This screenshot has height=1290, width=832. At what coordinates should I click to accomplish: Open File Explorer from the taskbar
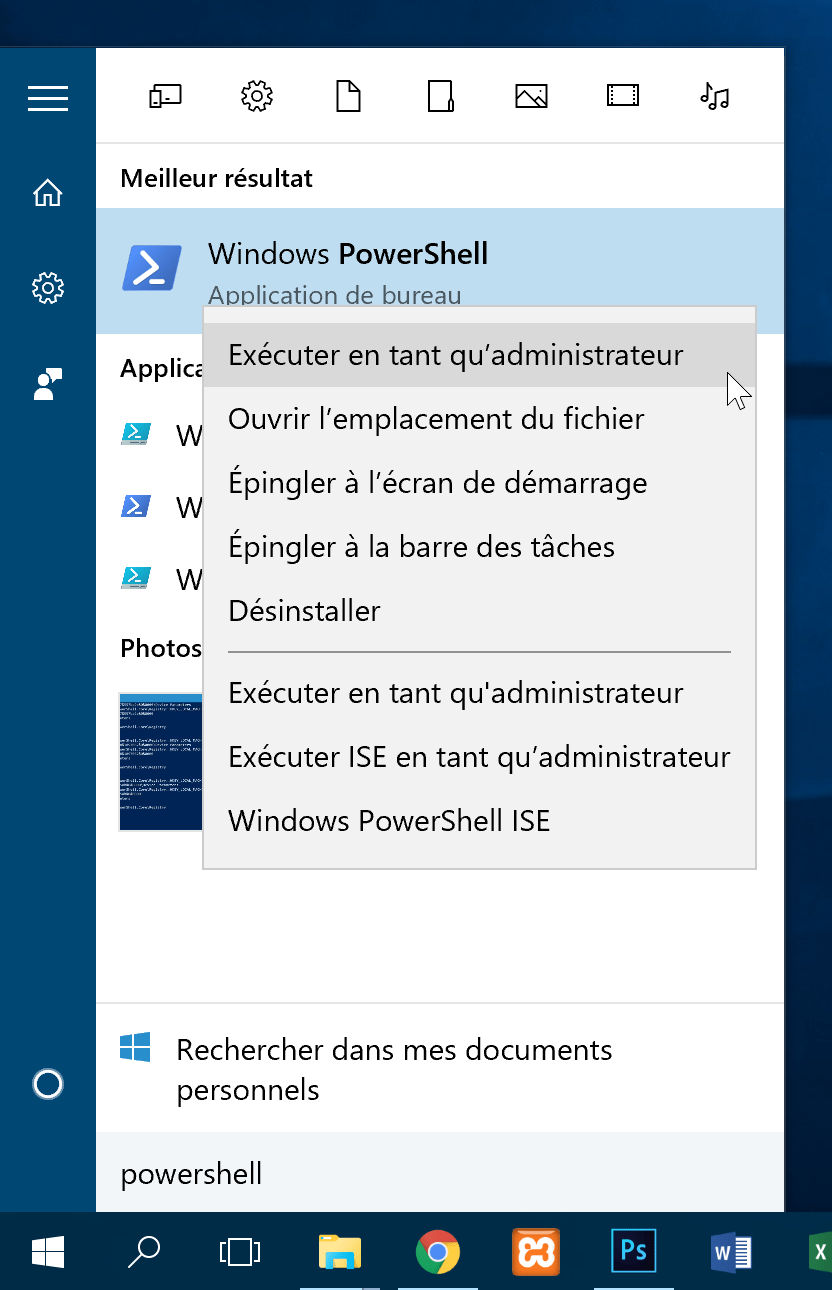click(x=340, y=1251)
